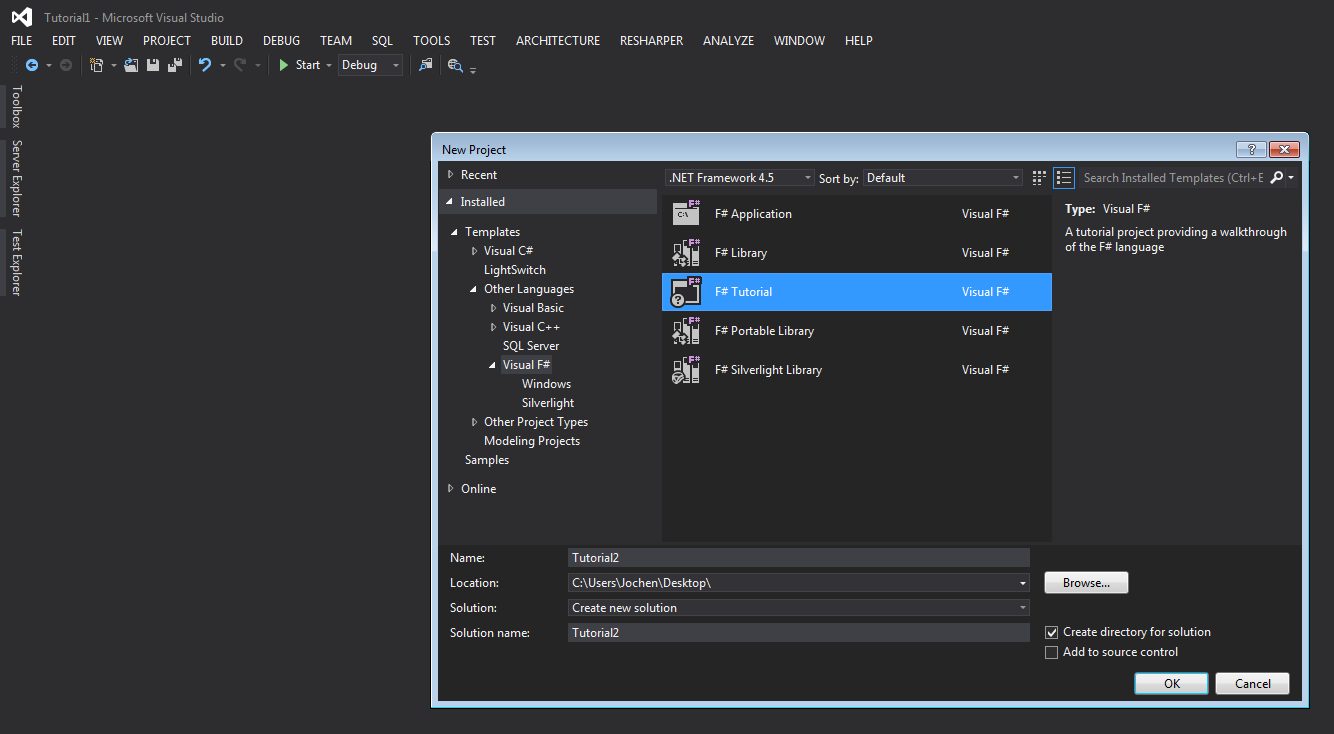
Task: Open the Start button dropdown arrow
Action: tap(329, 66)
